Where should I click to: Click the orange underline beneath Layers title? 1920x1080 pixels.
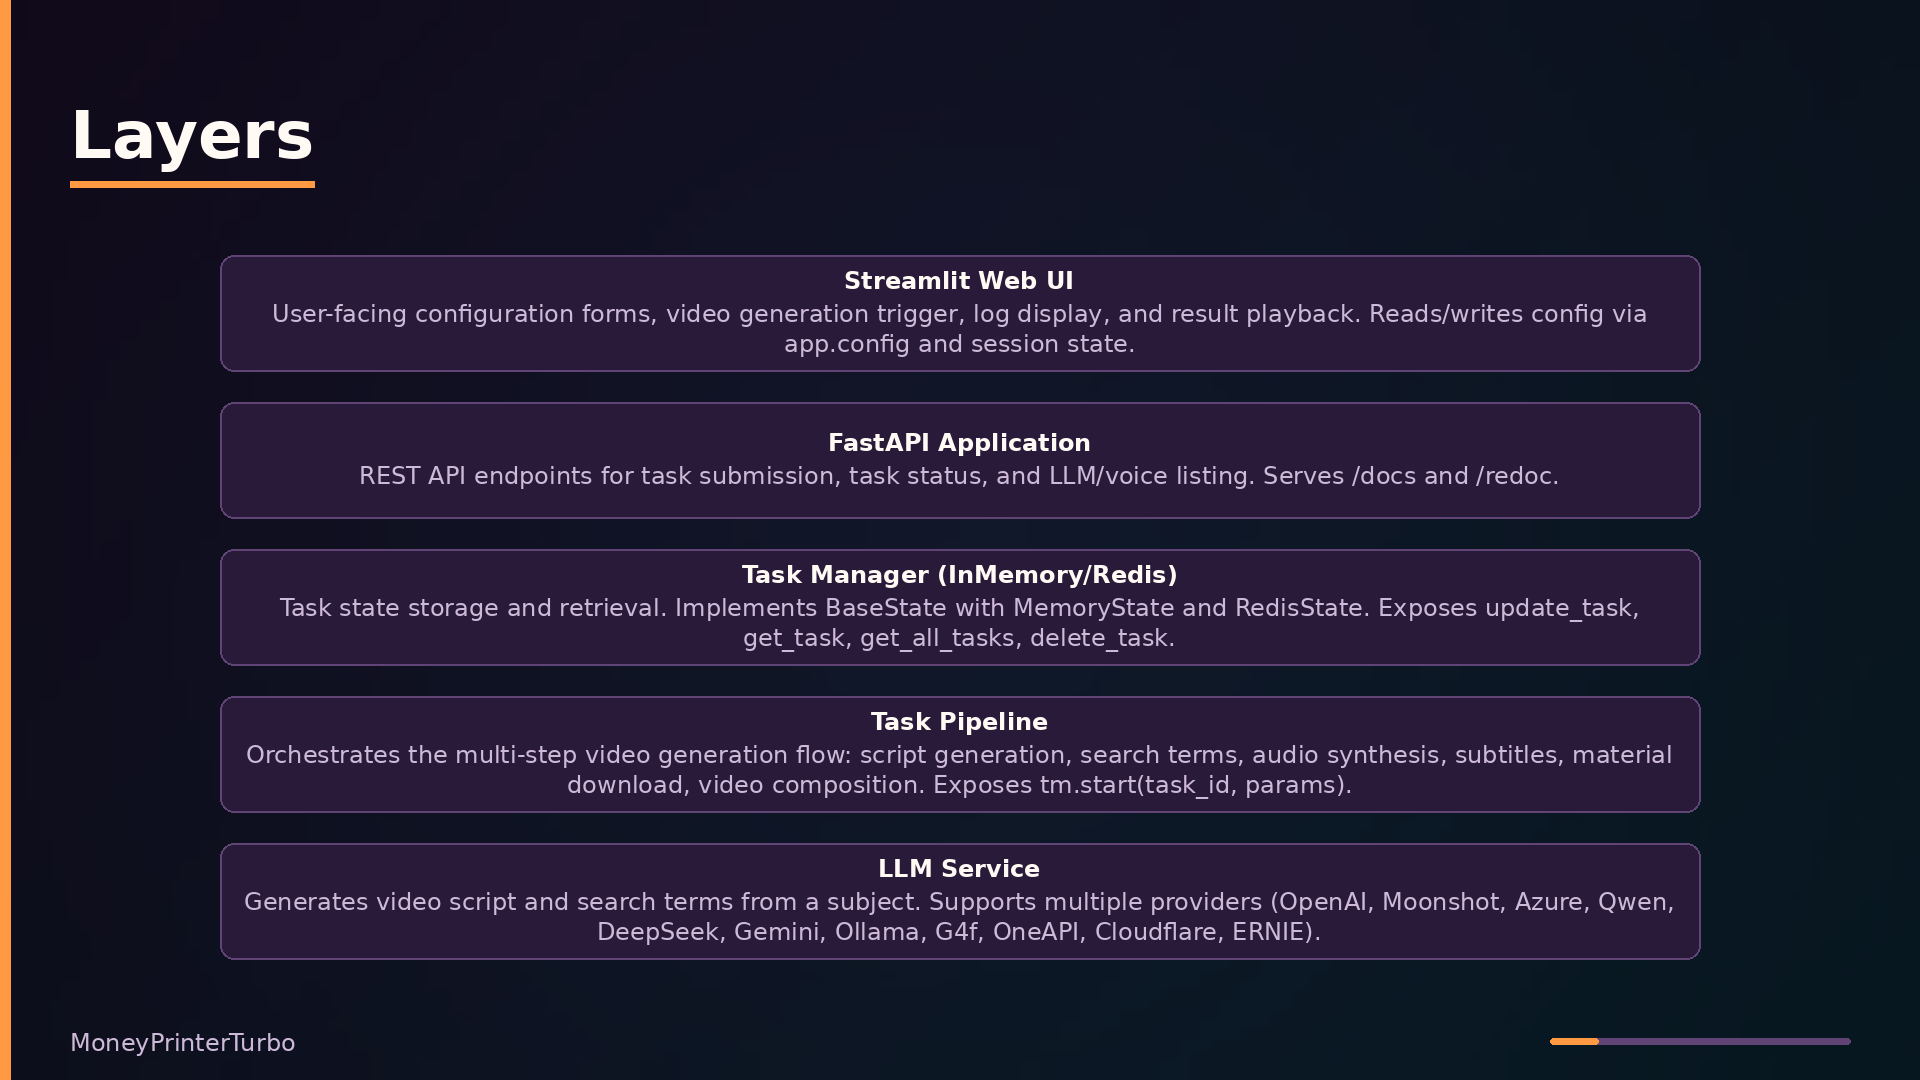[x=192, y=184]
